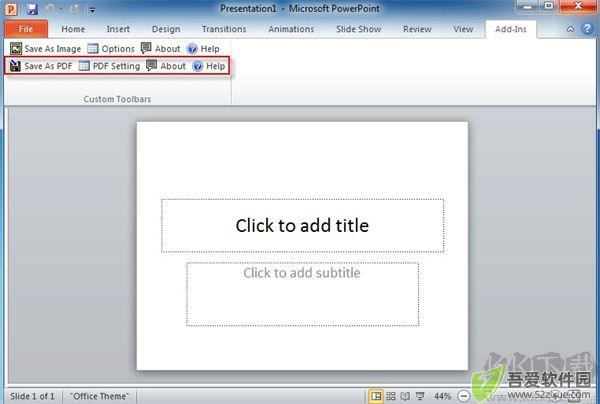Switch to Normal view in status bar
600x404 pixels.
click(376, 396)
